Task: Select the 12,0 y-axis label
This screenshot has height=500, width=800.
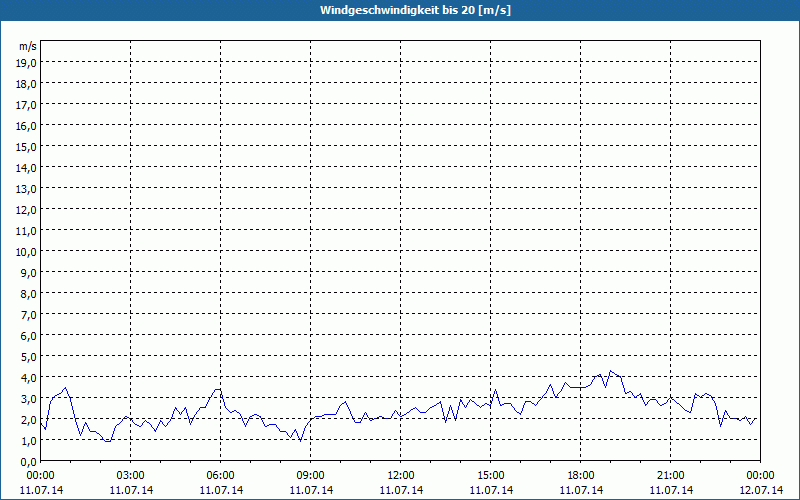Action: click(x=27, y=210)
